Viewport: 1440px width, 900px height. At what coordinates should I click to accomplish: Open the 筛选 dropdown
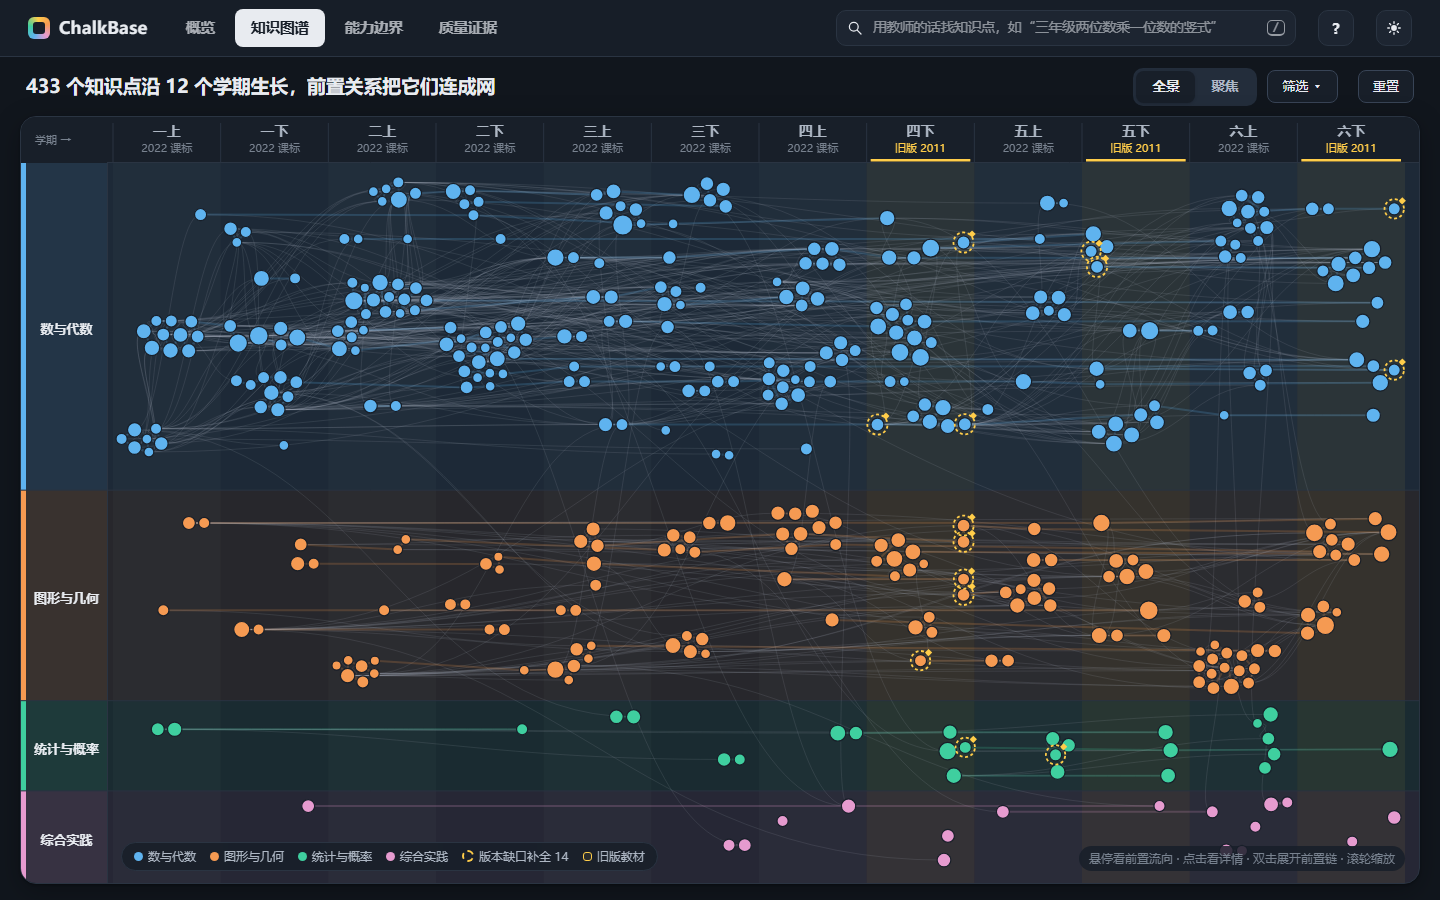click(x=1302, y=87)
